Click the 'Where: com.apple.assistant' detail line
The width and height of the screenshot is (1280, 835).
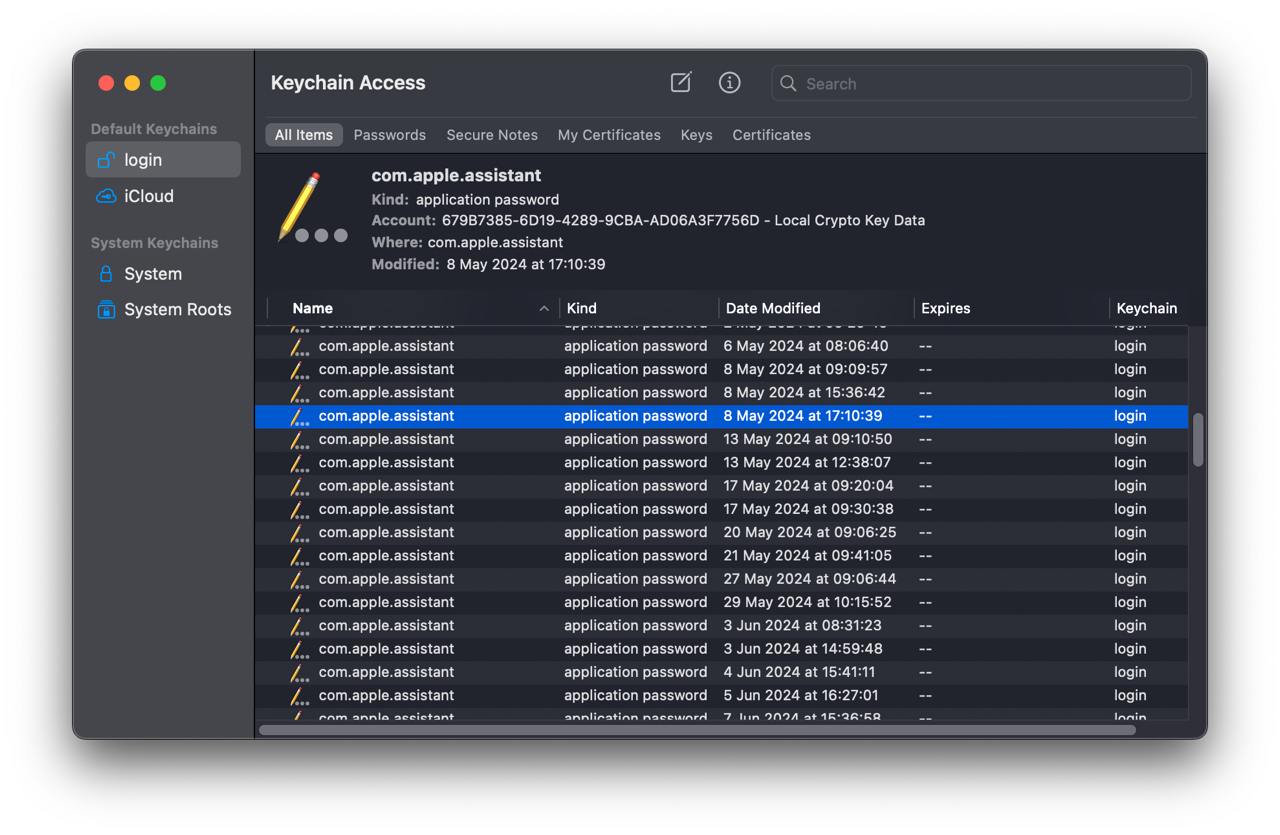pos(467,242)
